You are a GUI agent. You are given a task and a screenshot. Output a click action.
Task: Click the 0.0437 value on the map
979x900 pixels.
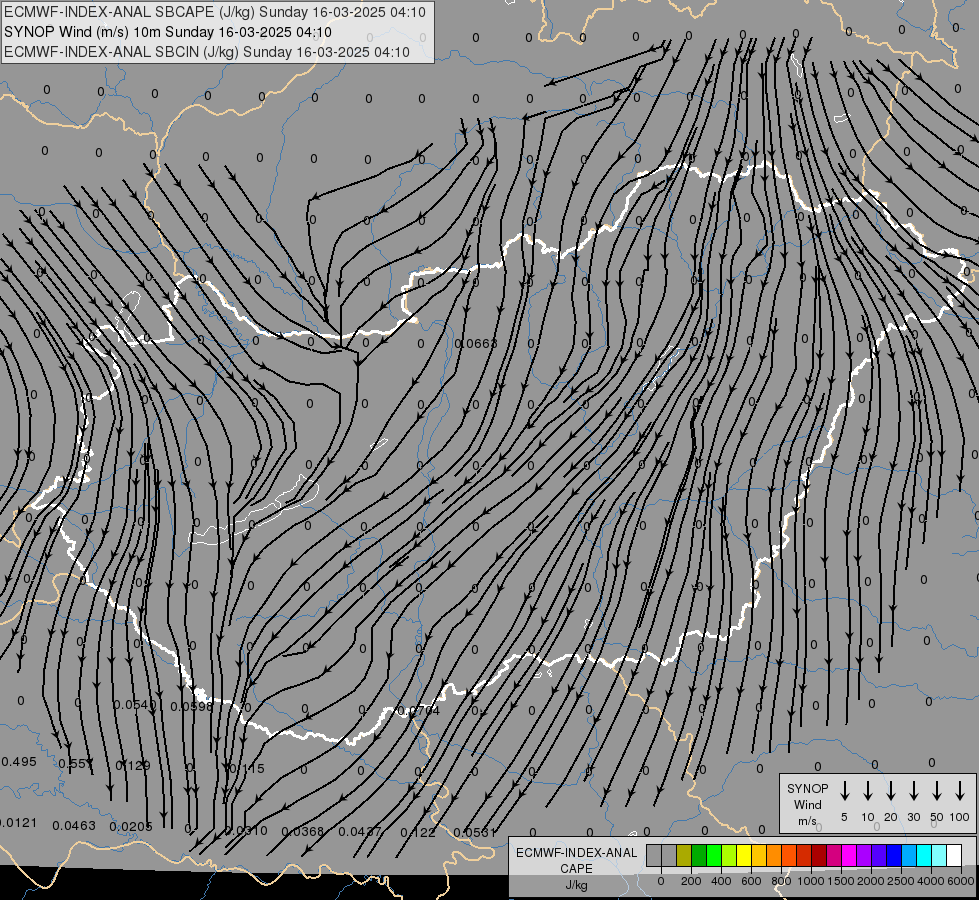point(360,832)
